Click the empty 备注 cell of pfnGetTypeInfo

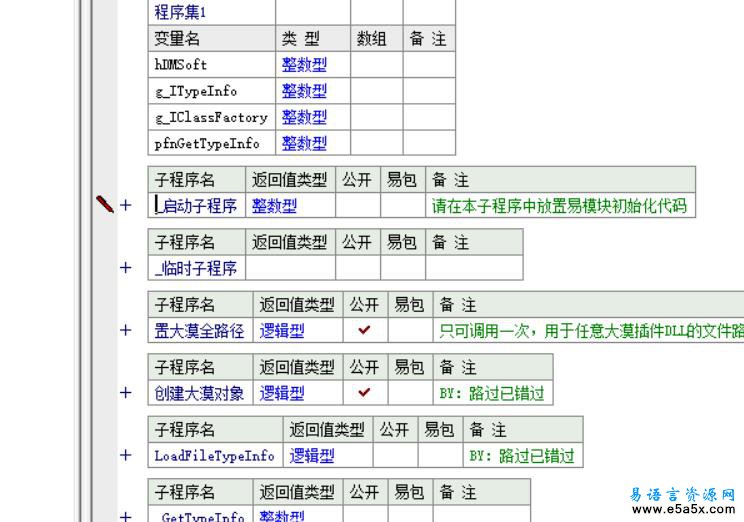(x=429, y=143)
